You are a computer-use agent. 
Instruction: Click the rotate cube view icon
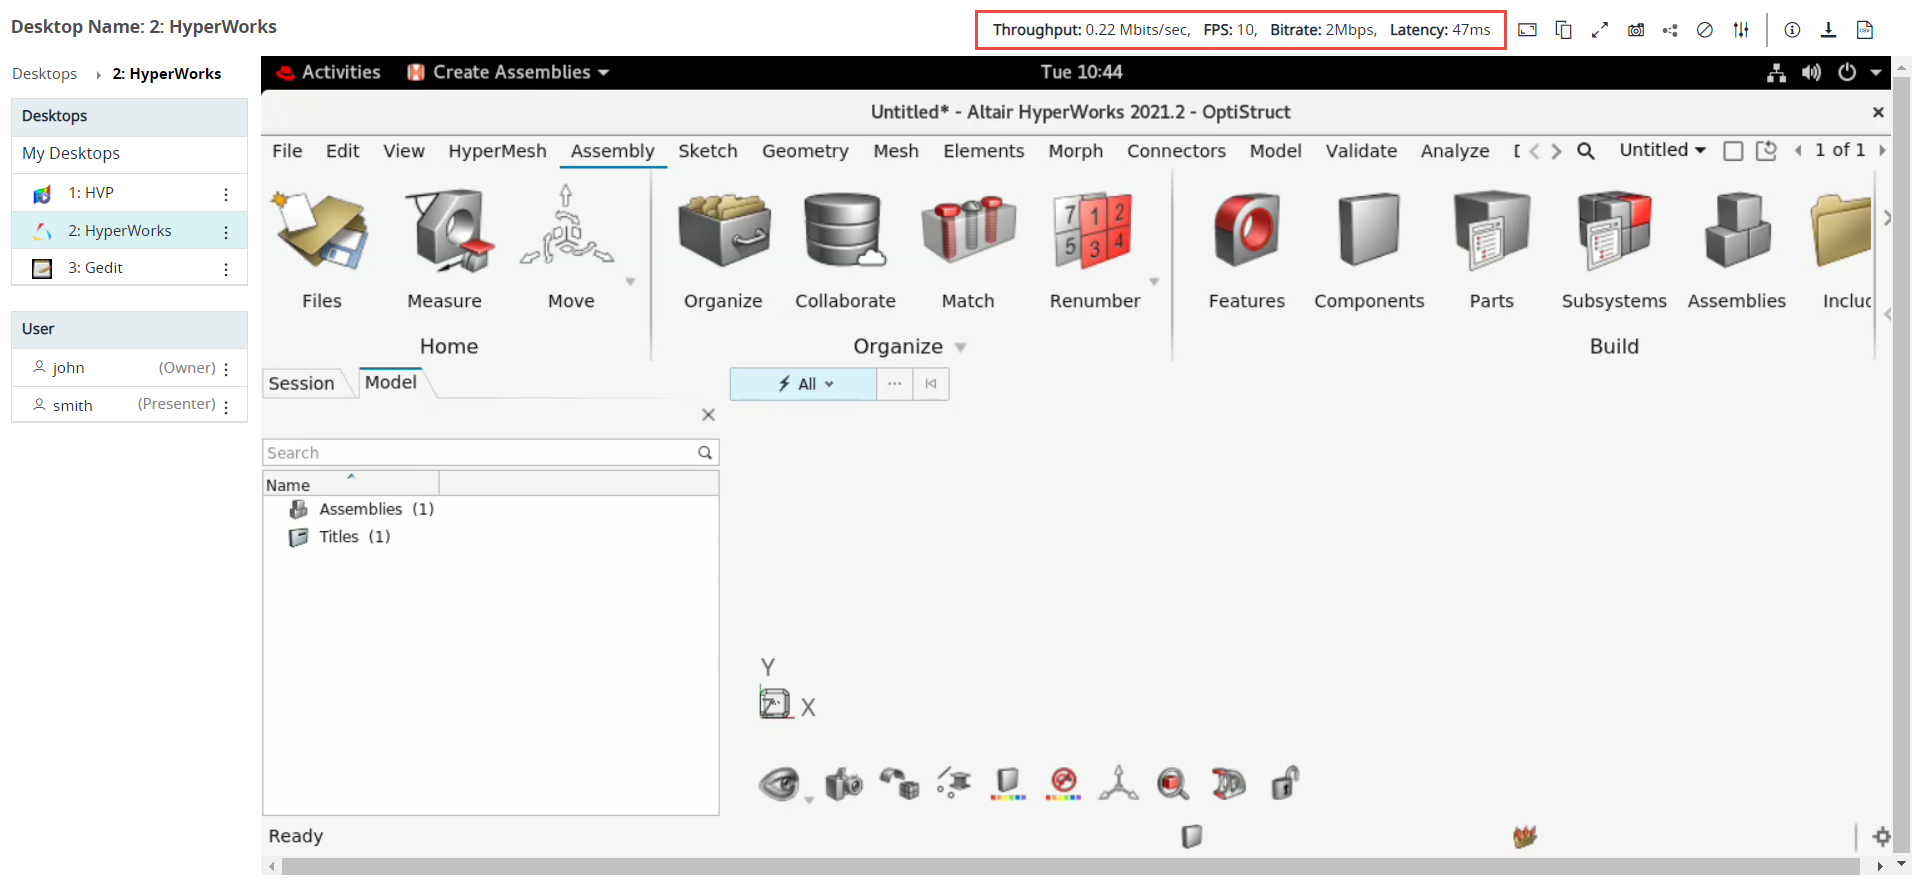click(x=899, y=783)
